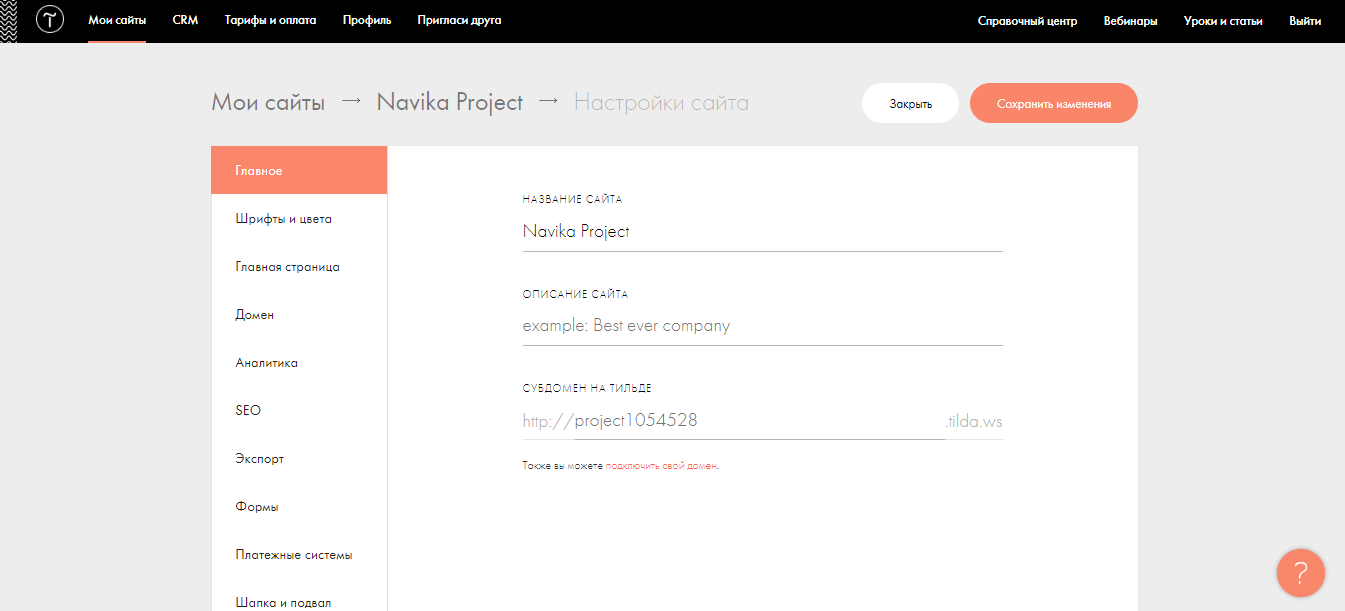The height and width of the screenshot is (611, 1345).
Task: Switch to the Домен settings tab
Action: pos(254,315)
